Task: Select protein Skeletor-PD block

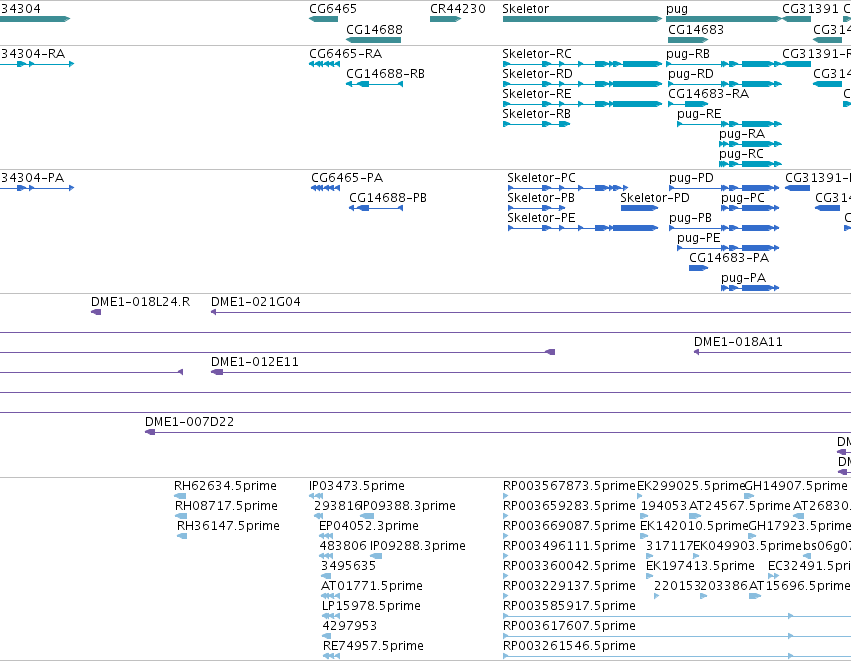Action: pyautogui.click(x=639, y=208)
